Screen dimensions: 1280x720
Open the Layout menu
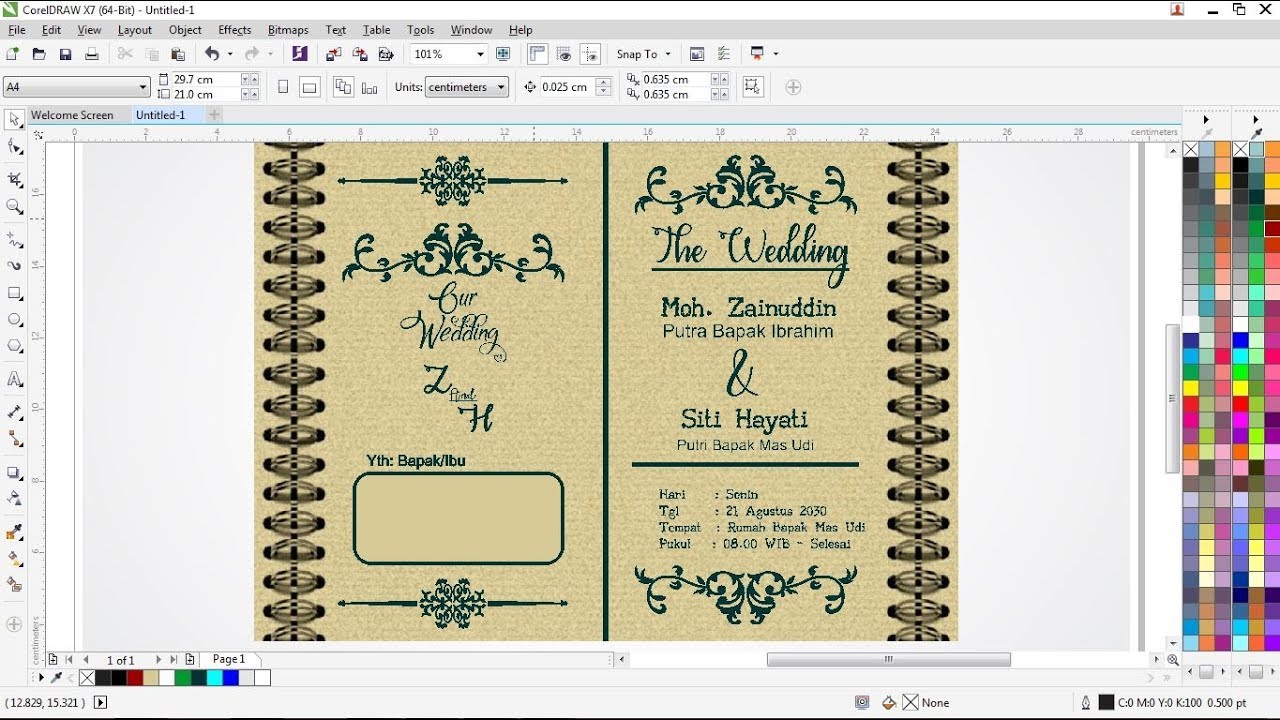135,30
